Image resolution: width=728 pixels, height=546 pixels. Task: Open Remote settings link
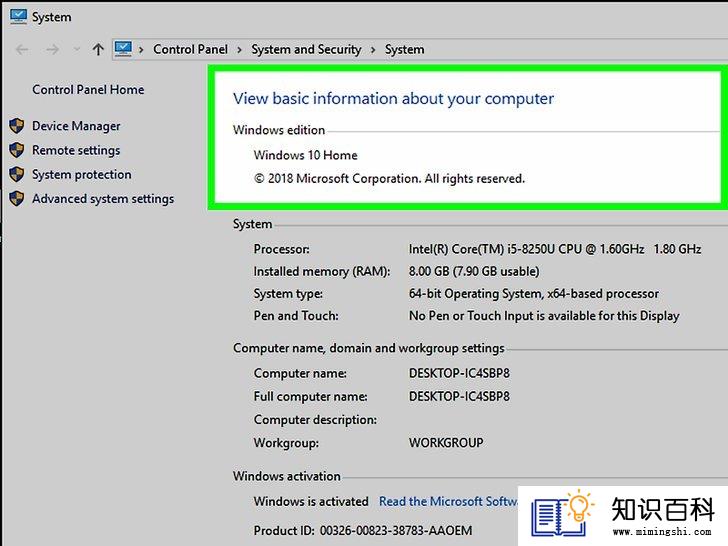click(x=76, y=150)
